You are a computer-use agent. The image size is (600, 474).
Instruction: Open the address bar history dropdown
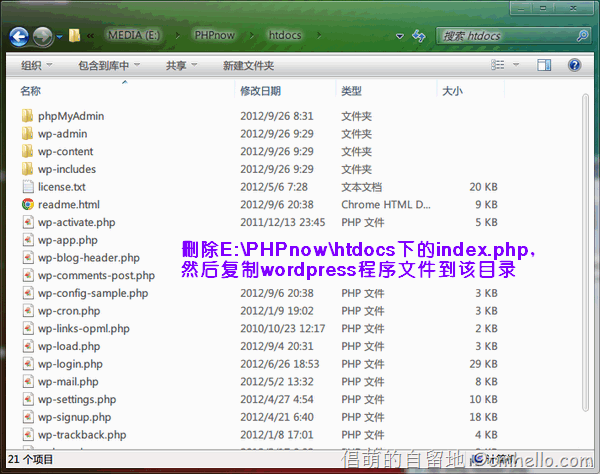400,36
